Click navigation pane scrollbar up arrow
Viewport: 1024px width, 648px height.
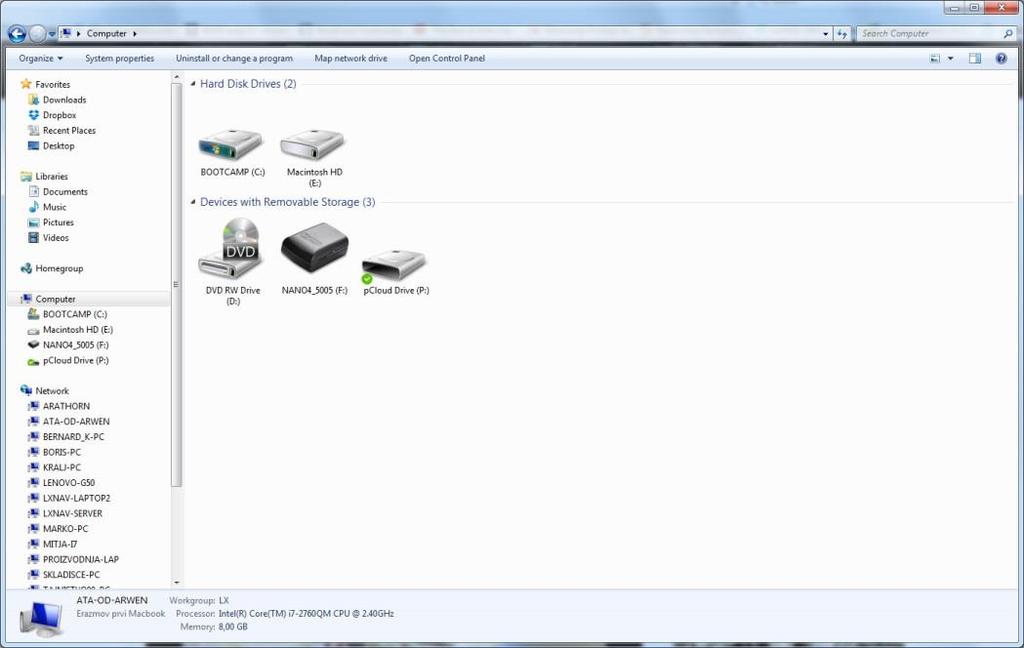(x=176, y=77)
